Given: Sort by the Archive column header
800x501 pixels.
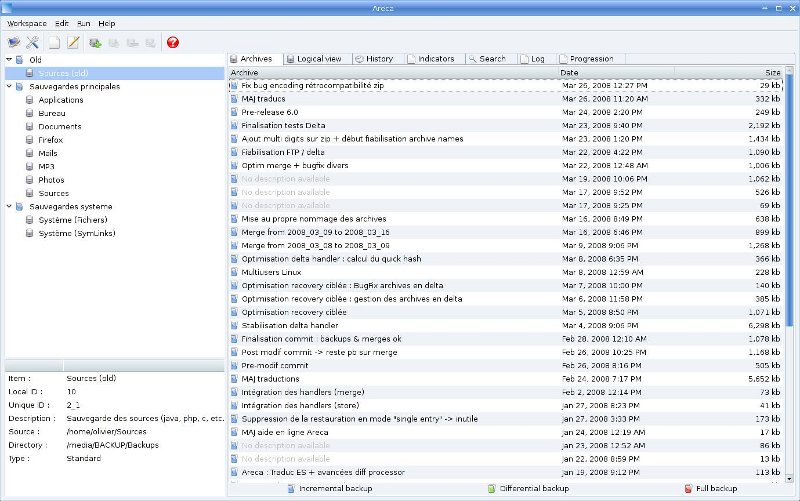Looking at the screenshot, I should [393, 72].
